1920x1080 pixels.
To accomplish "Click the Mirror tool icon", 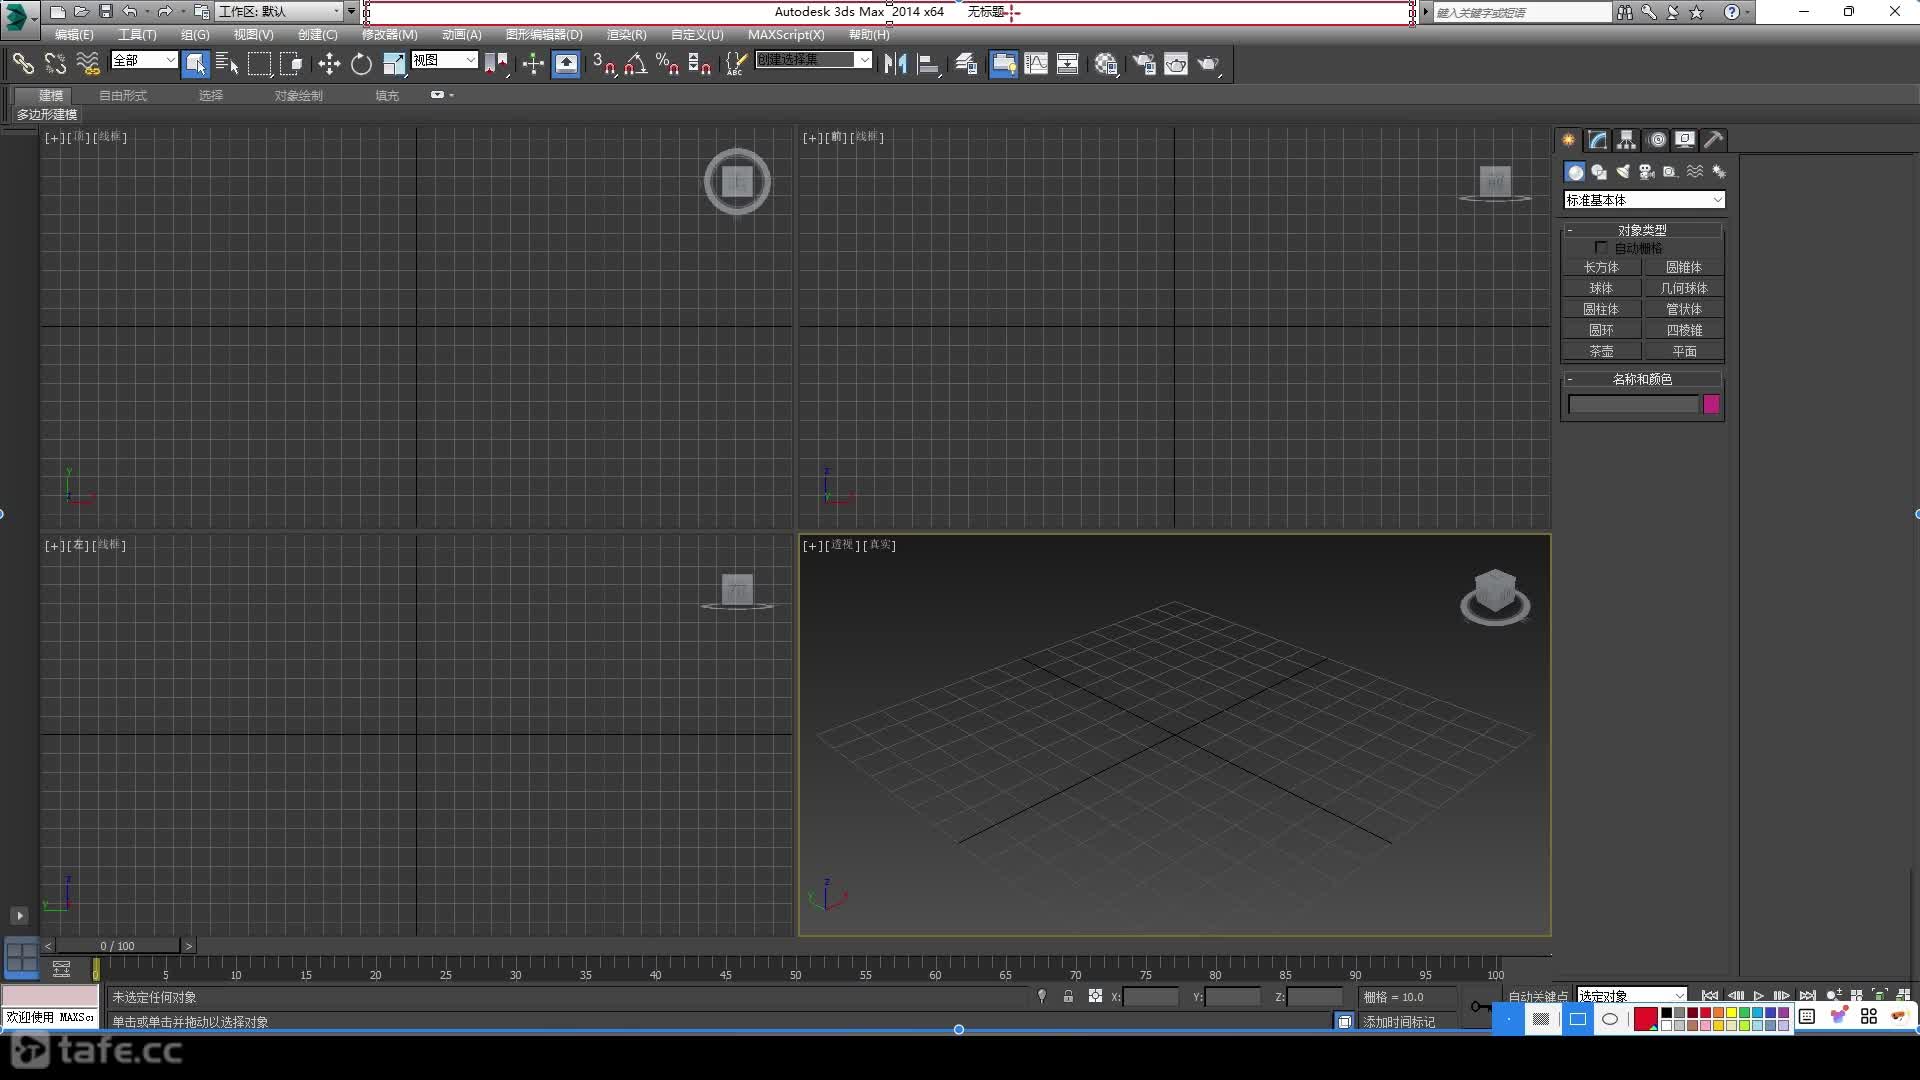I will pos(895,64).
